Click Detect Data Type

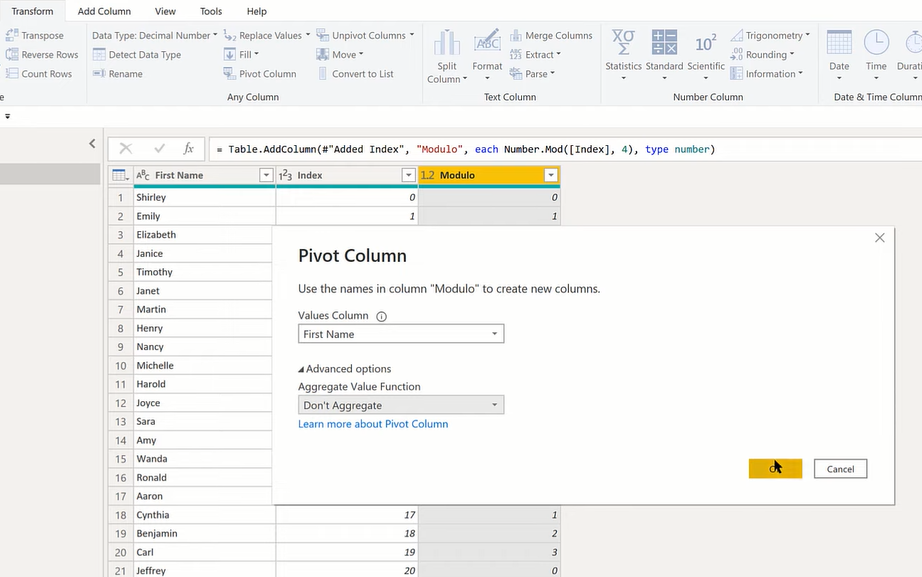pos(137,55)
